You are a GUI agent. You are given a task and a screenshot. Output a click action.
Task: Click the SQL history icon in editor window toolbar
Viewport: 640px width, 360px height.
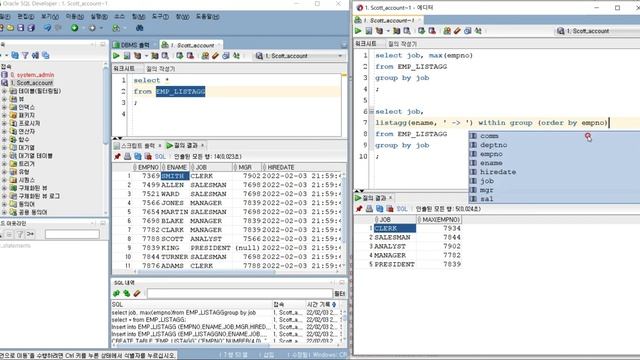pyautogui.click(x=468, y=31)
